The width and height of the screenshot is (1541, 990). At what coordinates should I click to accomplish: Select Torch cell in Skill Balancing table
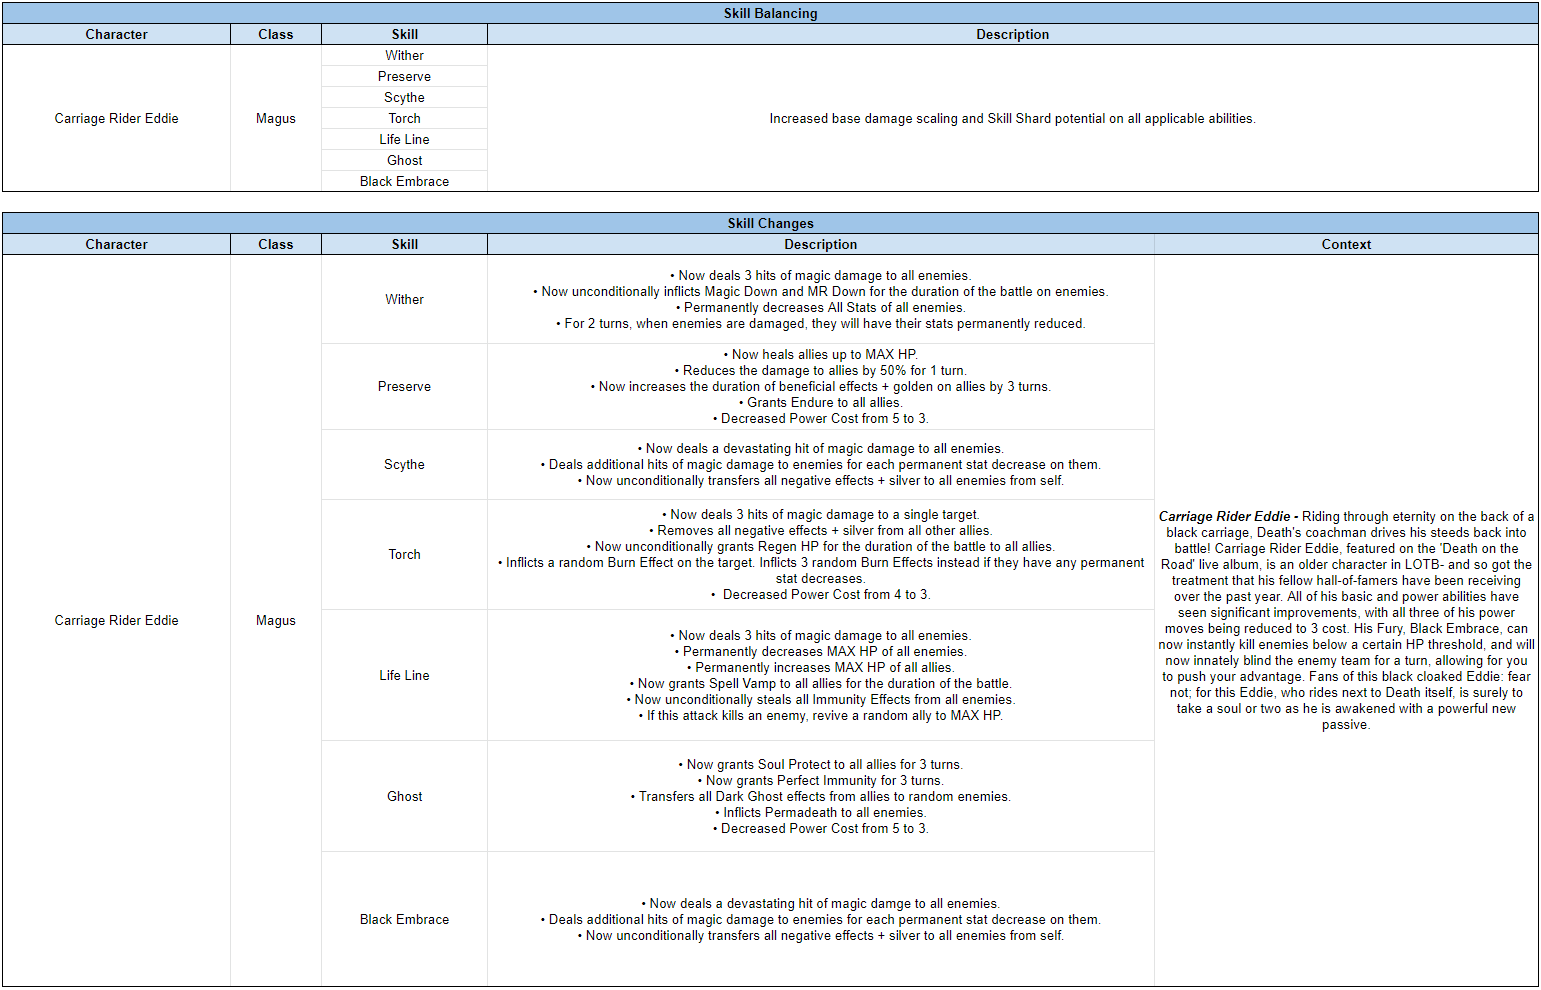[x=404, y=118]
